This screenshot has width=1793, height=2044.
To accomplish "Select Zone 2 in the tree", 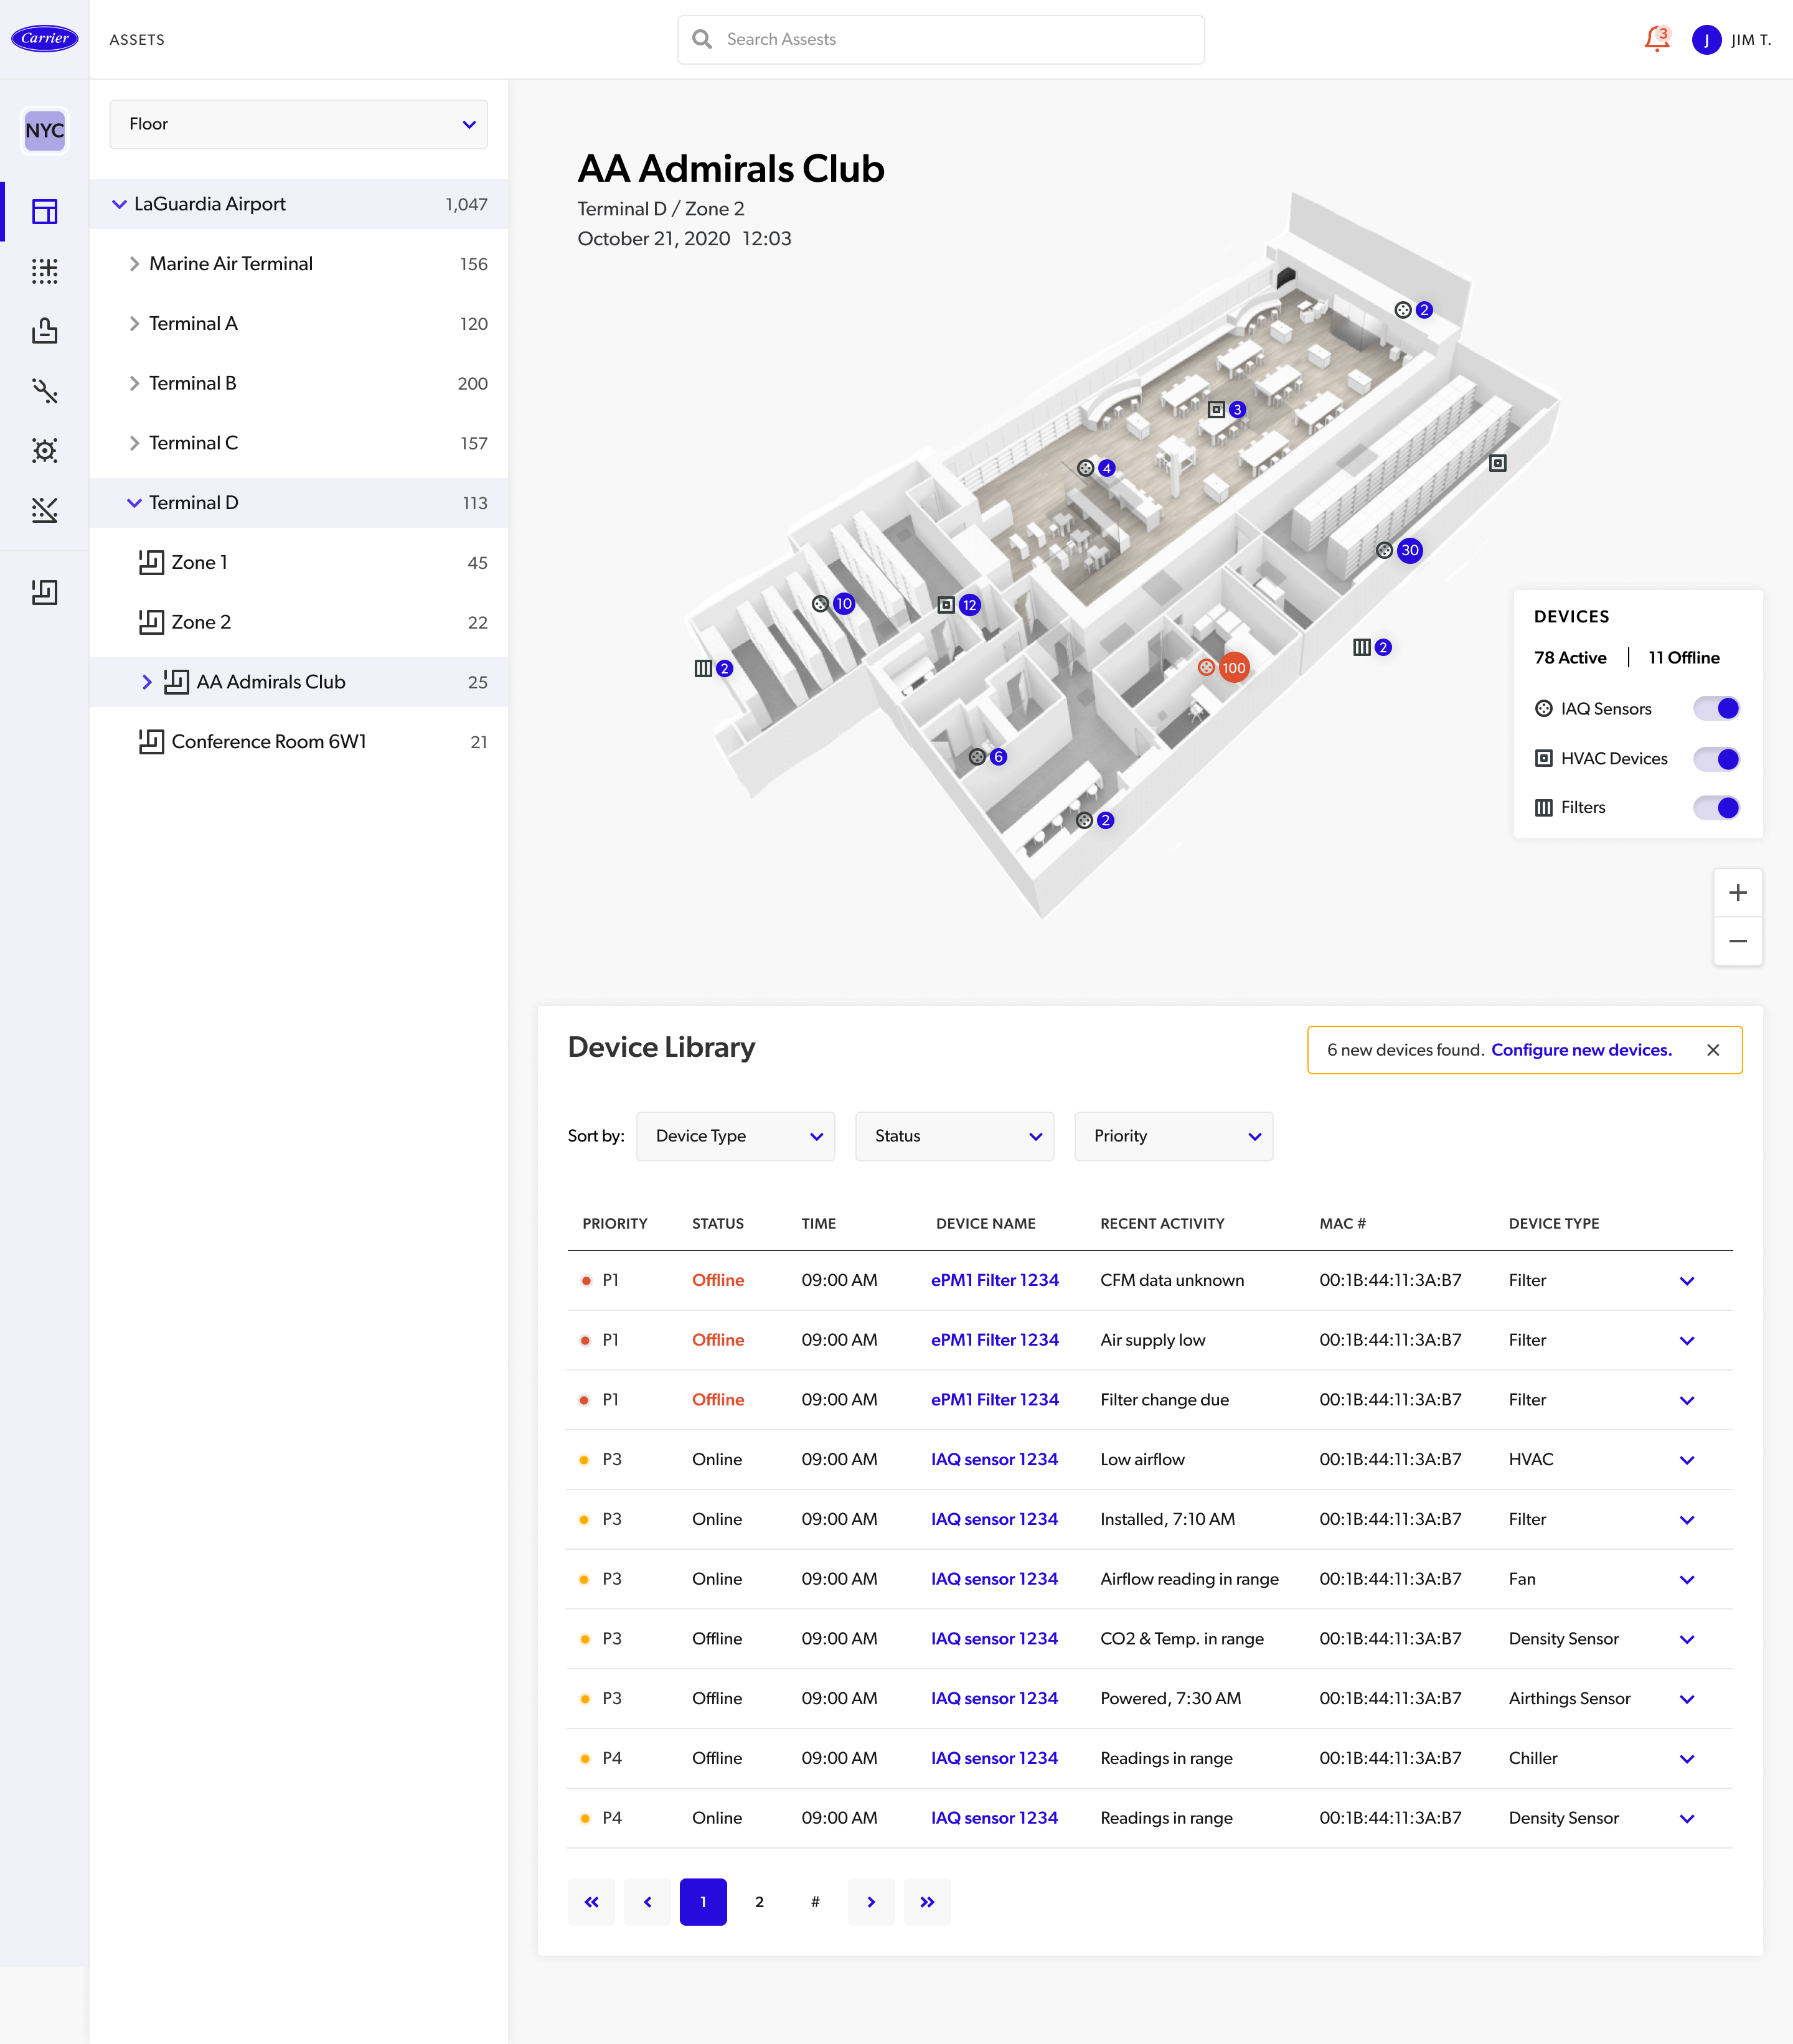I will point(298,622).
